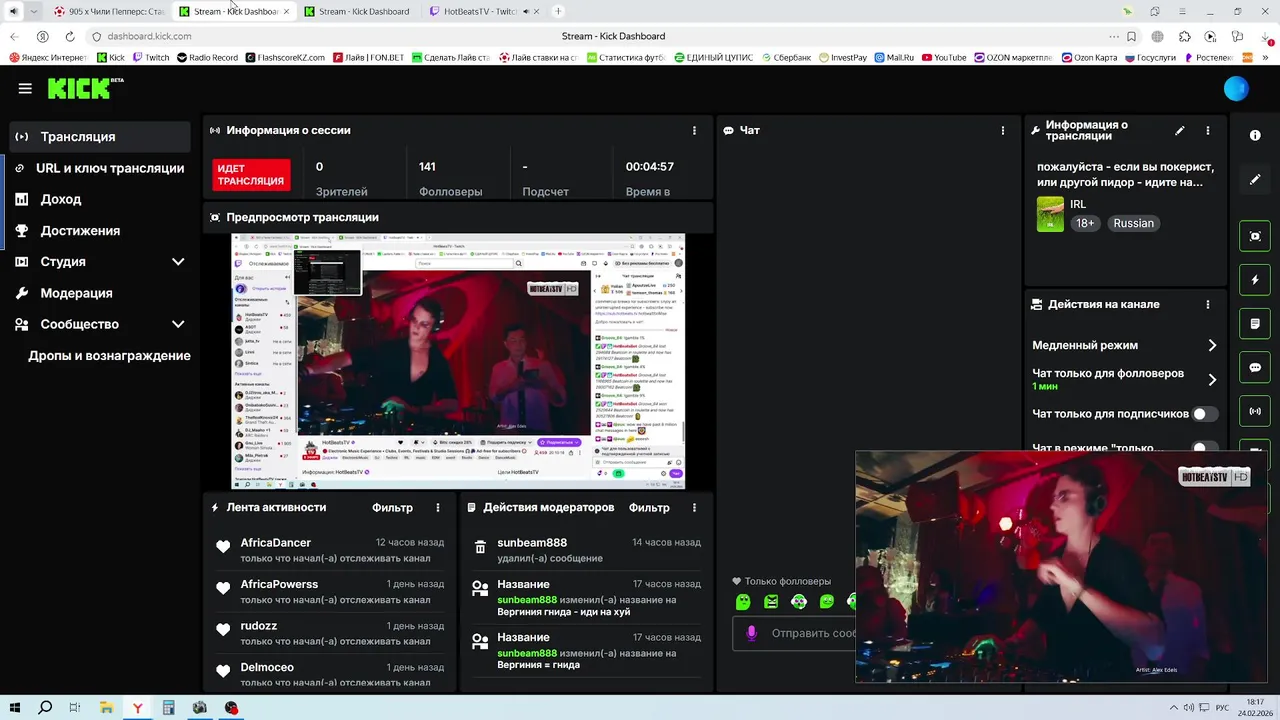
Task: Open the Windows Start menu
Action: click(x=15, y=708)
